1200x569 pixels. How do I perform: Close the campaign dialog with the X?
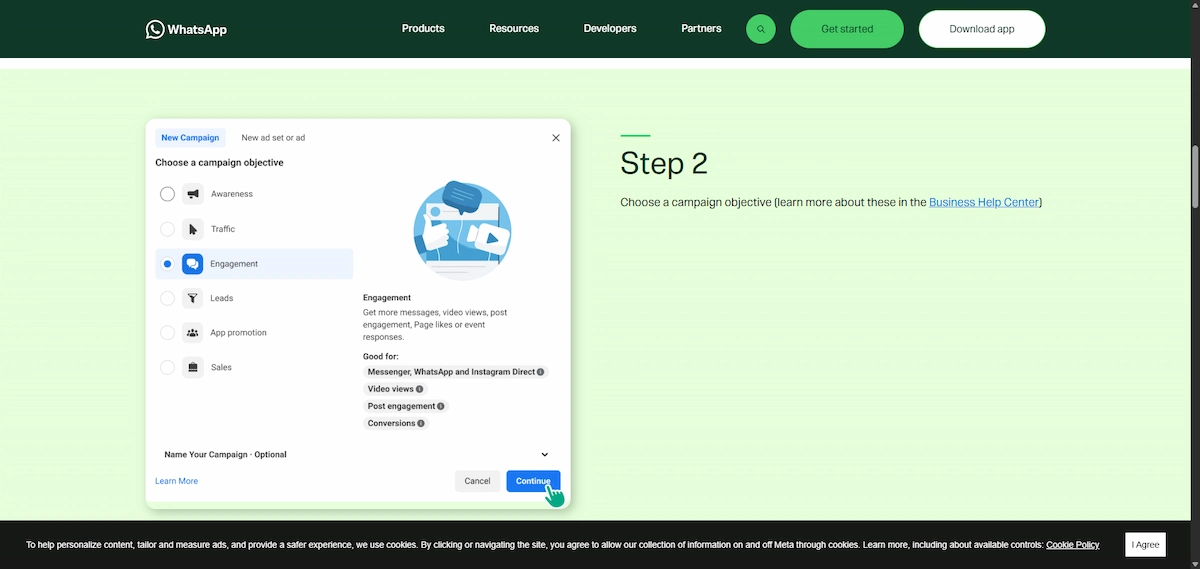click(556, 138)
